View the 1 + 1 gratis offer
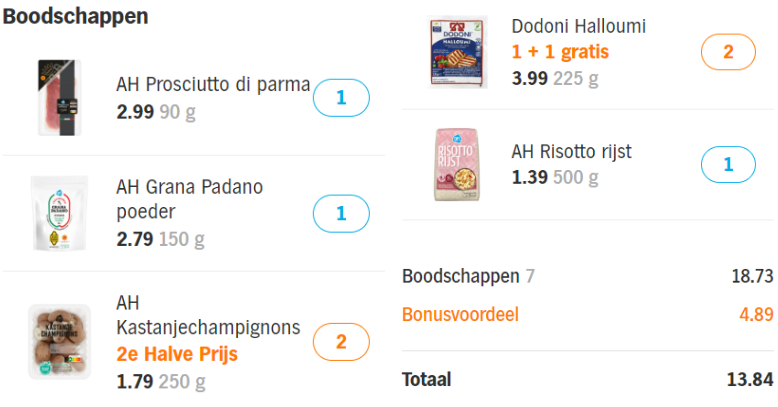 (560, 52)
